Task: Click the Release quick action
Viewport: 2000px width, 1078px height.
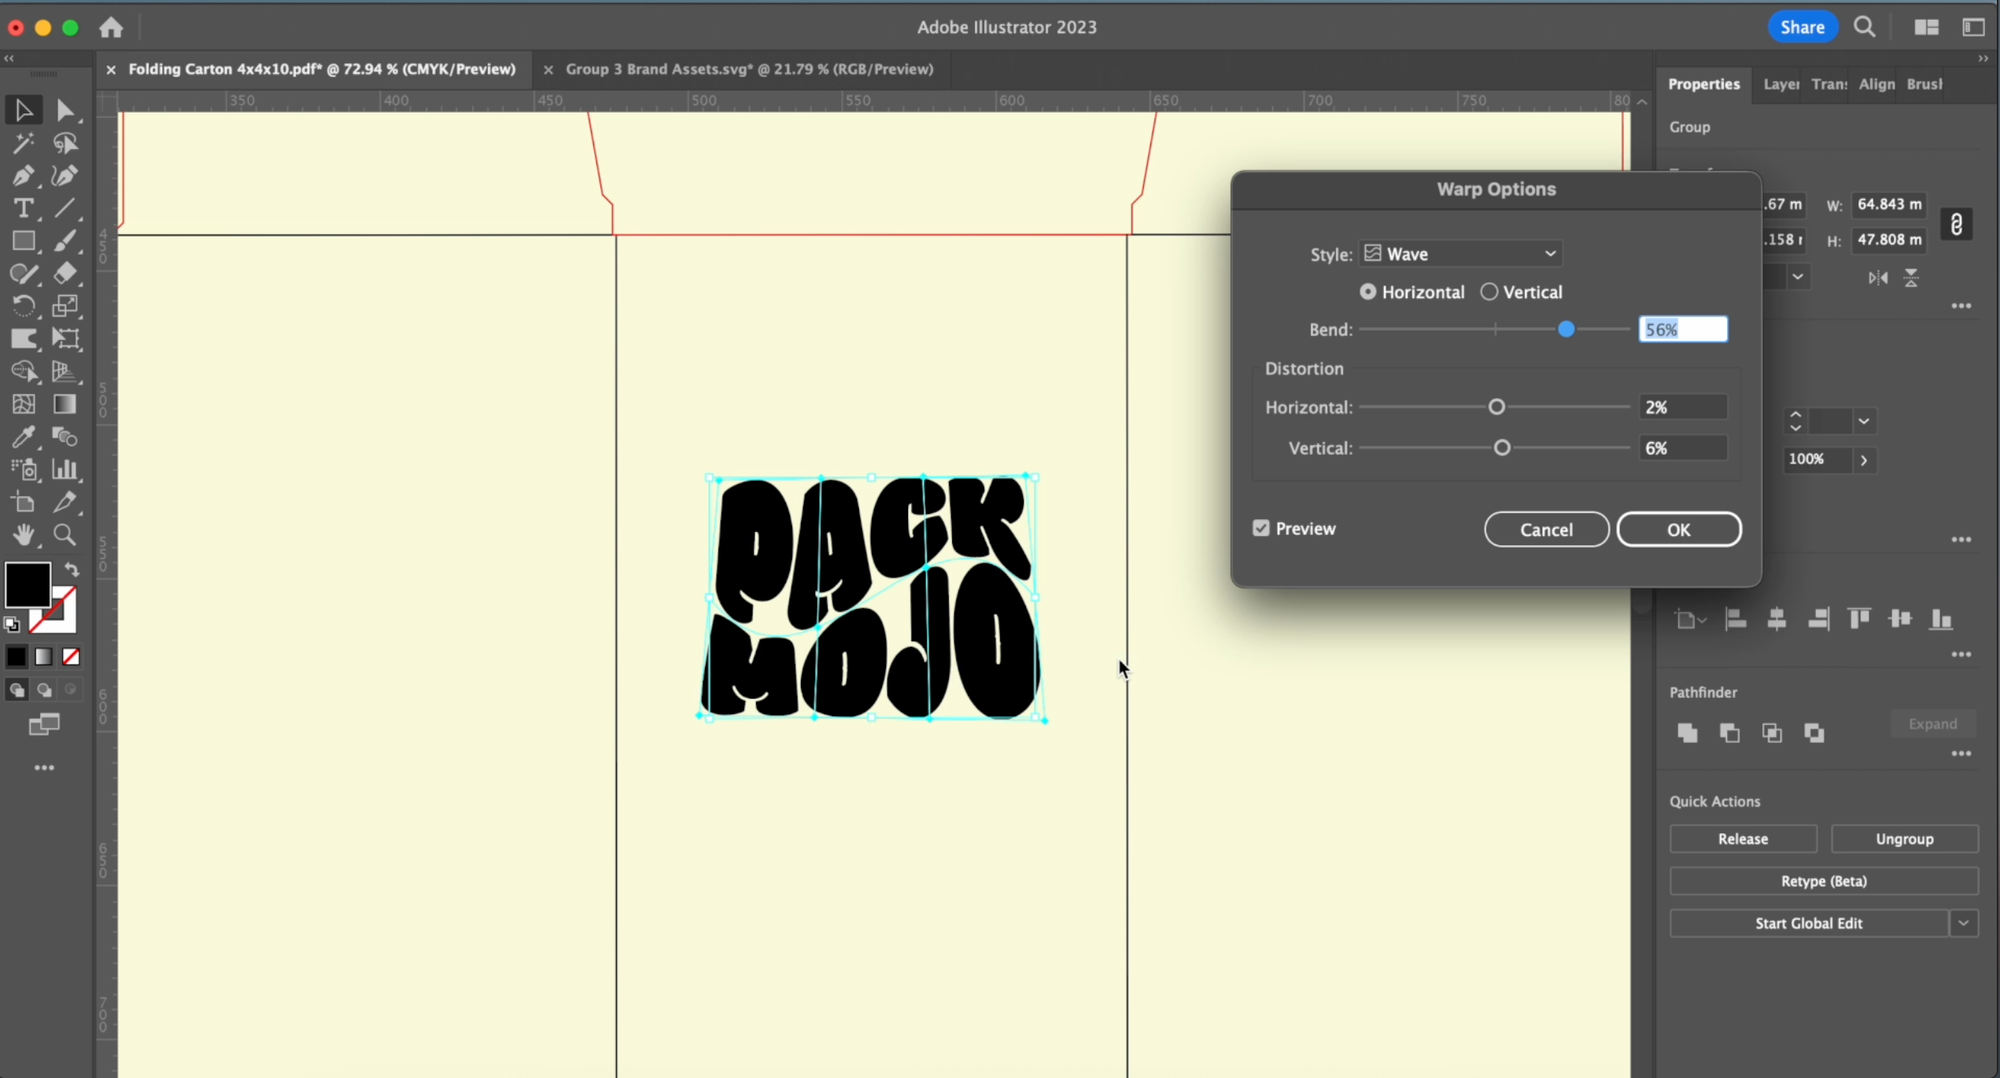Action: point(1743,839)
